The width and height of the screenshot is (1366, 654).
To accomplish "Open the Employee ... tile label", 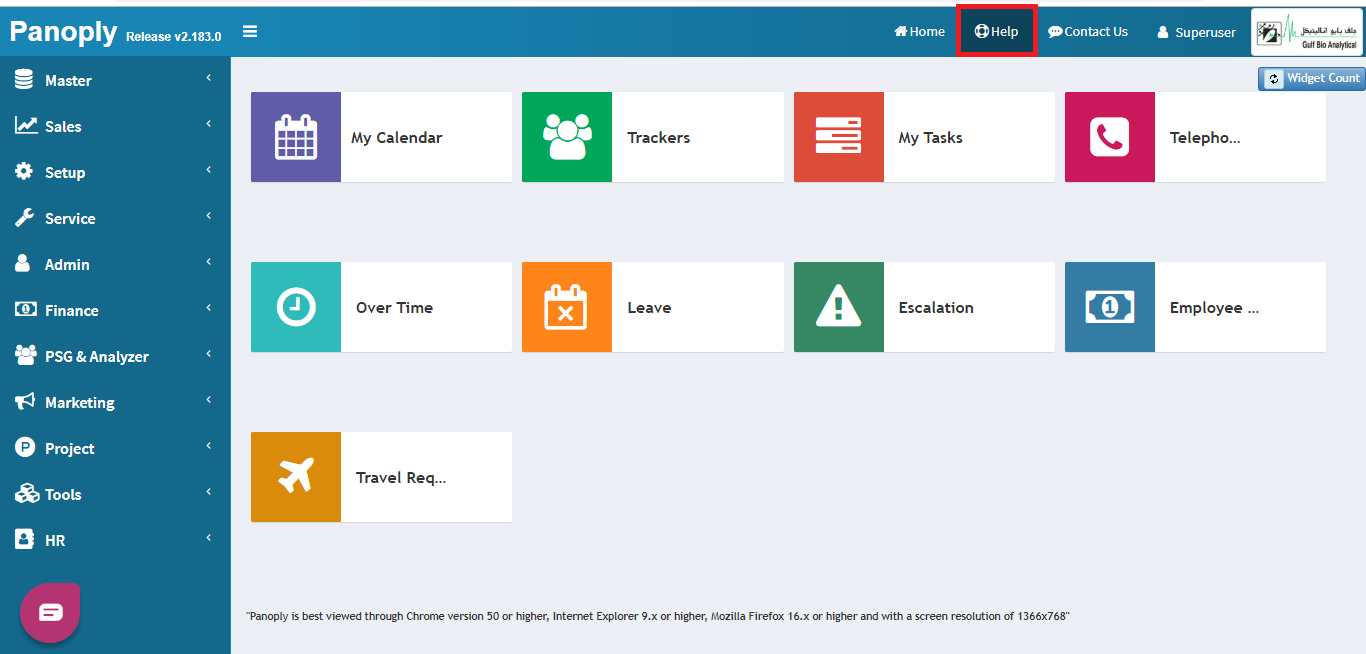I will (1214, 308).
